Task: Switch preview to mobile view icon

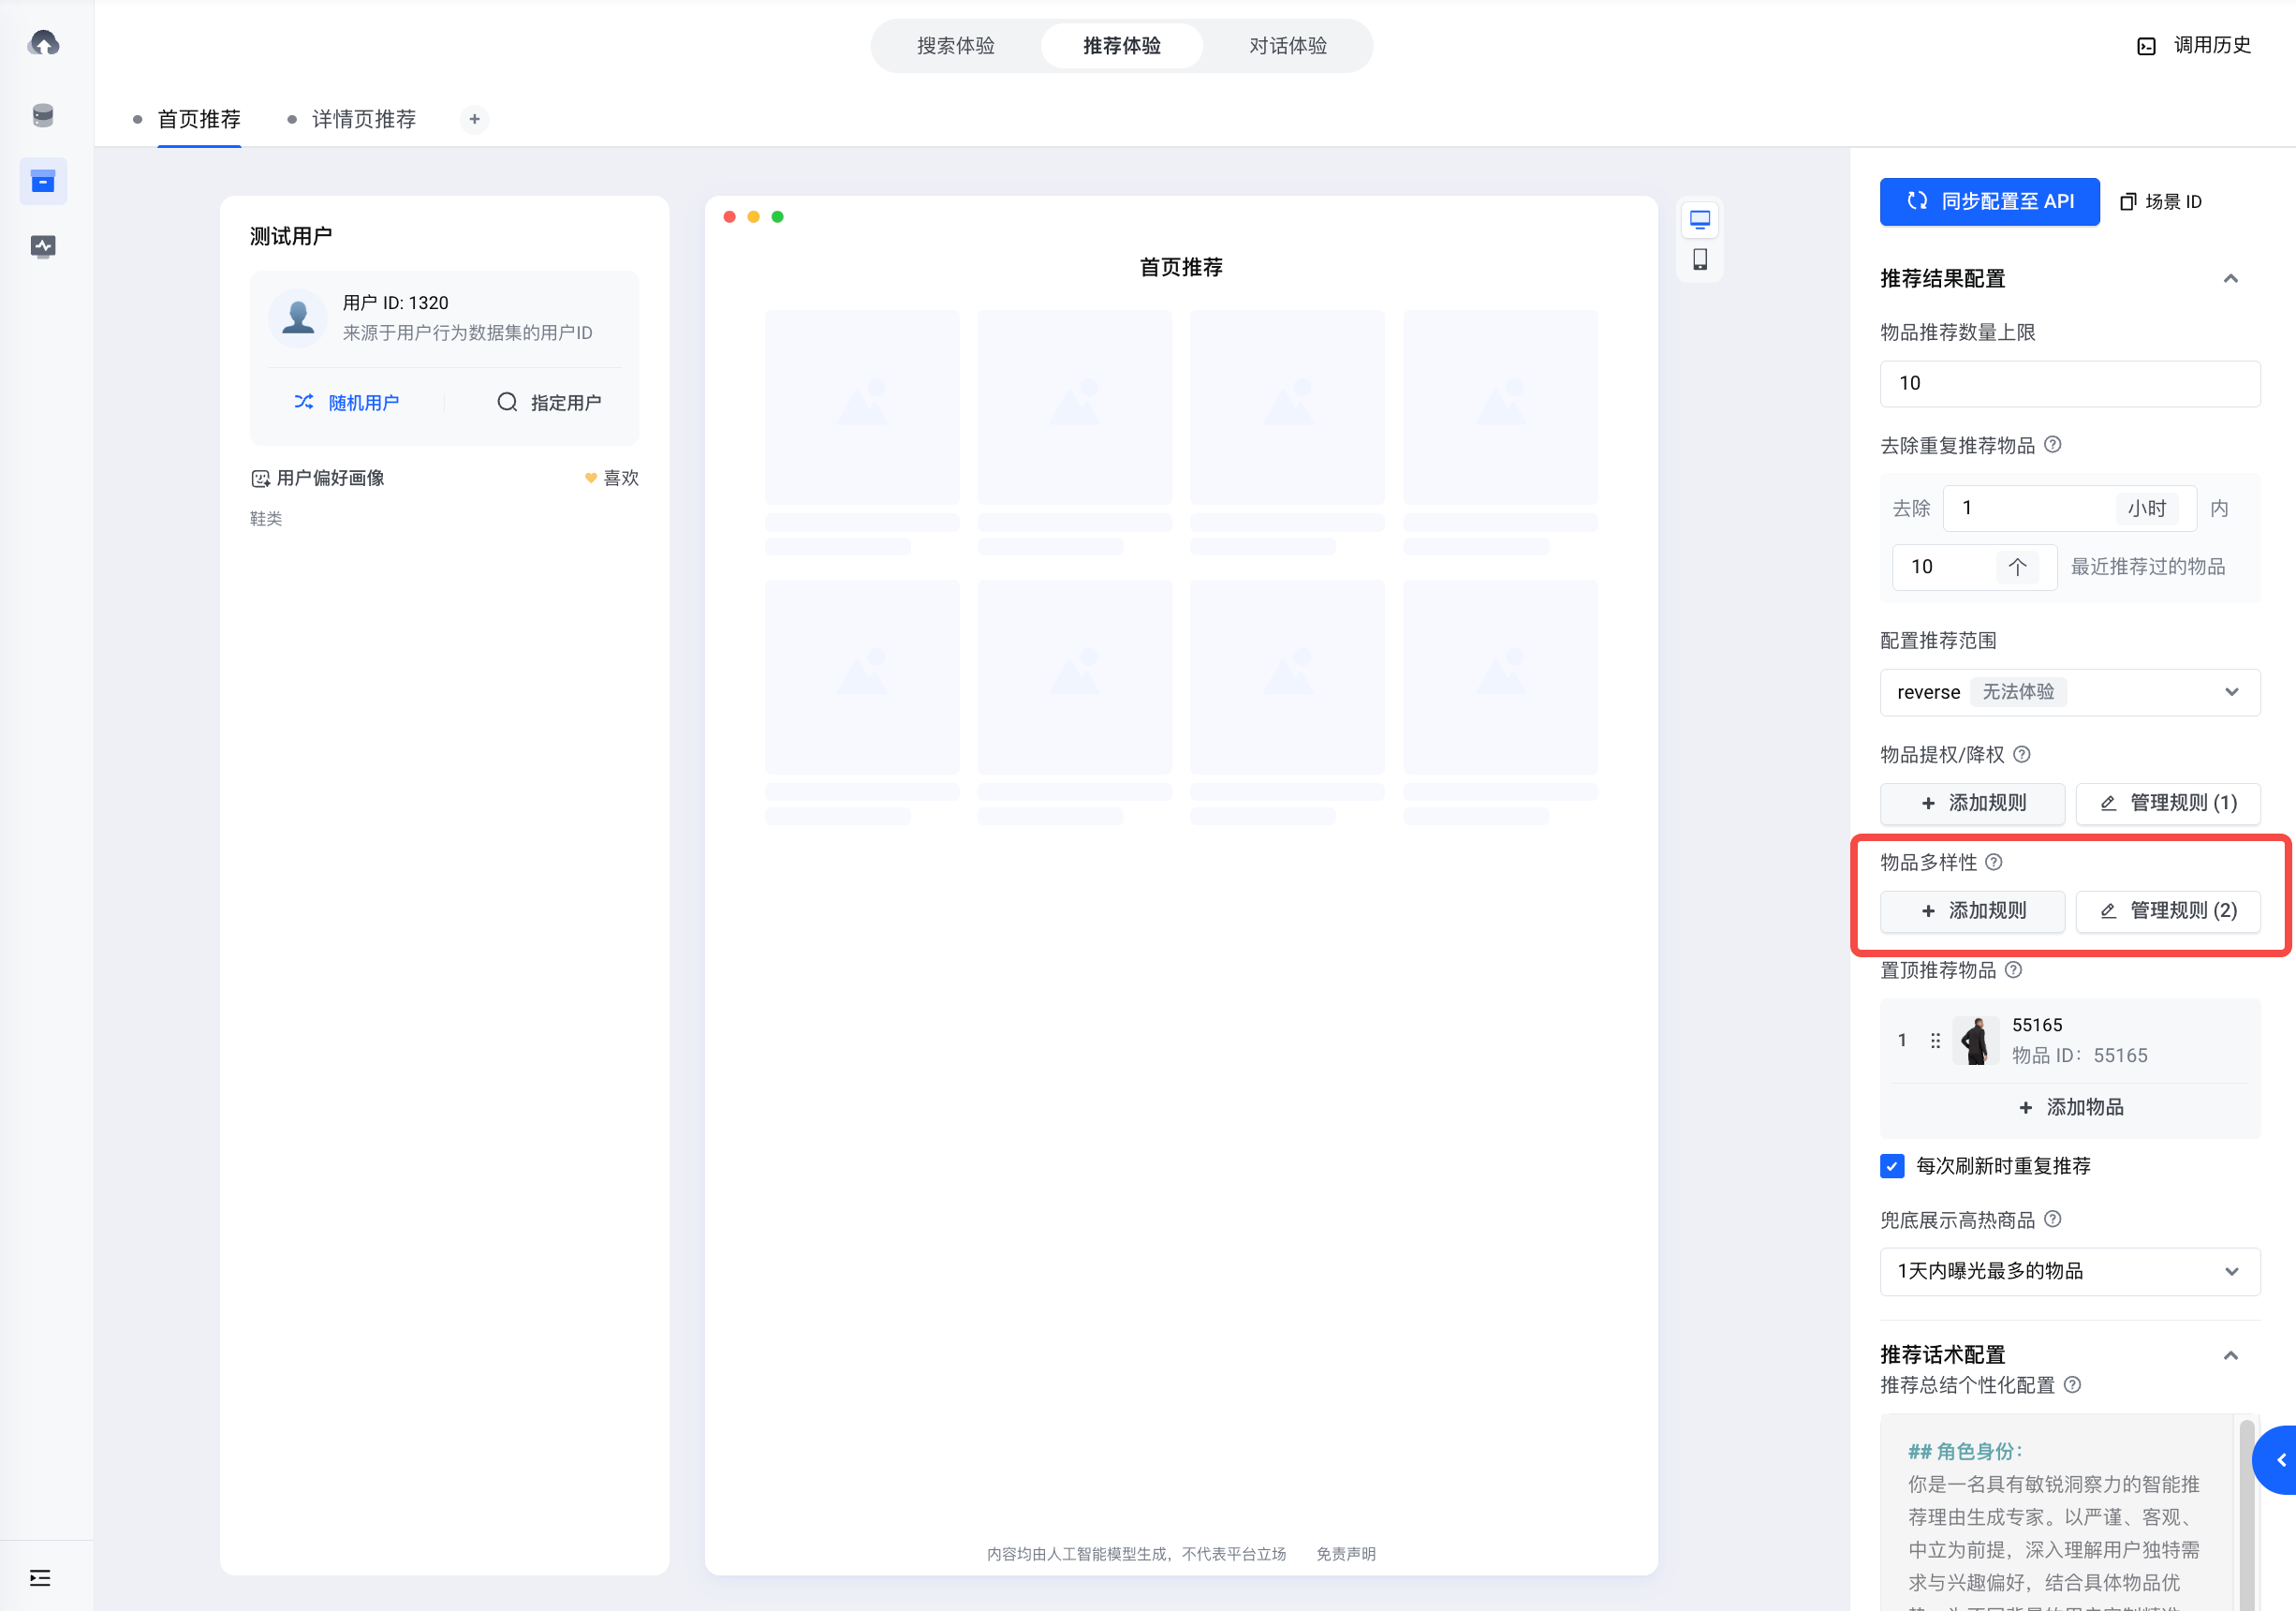Action: [x=1699, y=260]
